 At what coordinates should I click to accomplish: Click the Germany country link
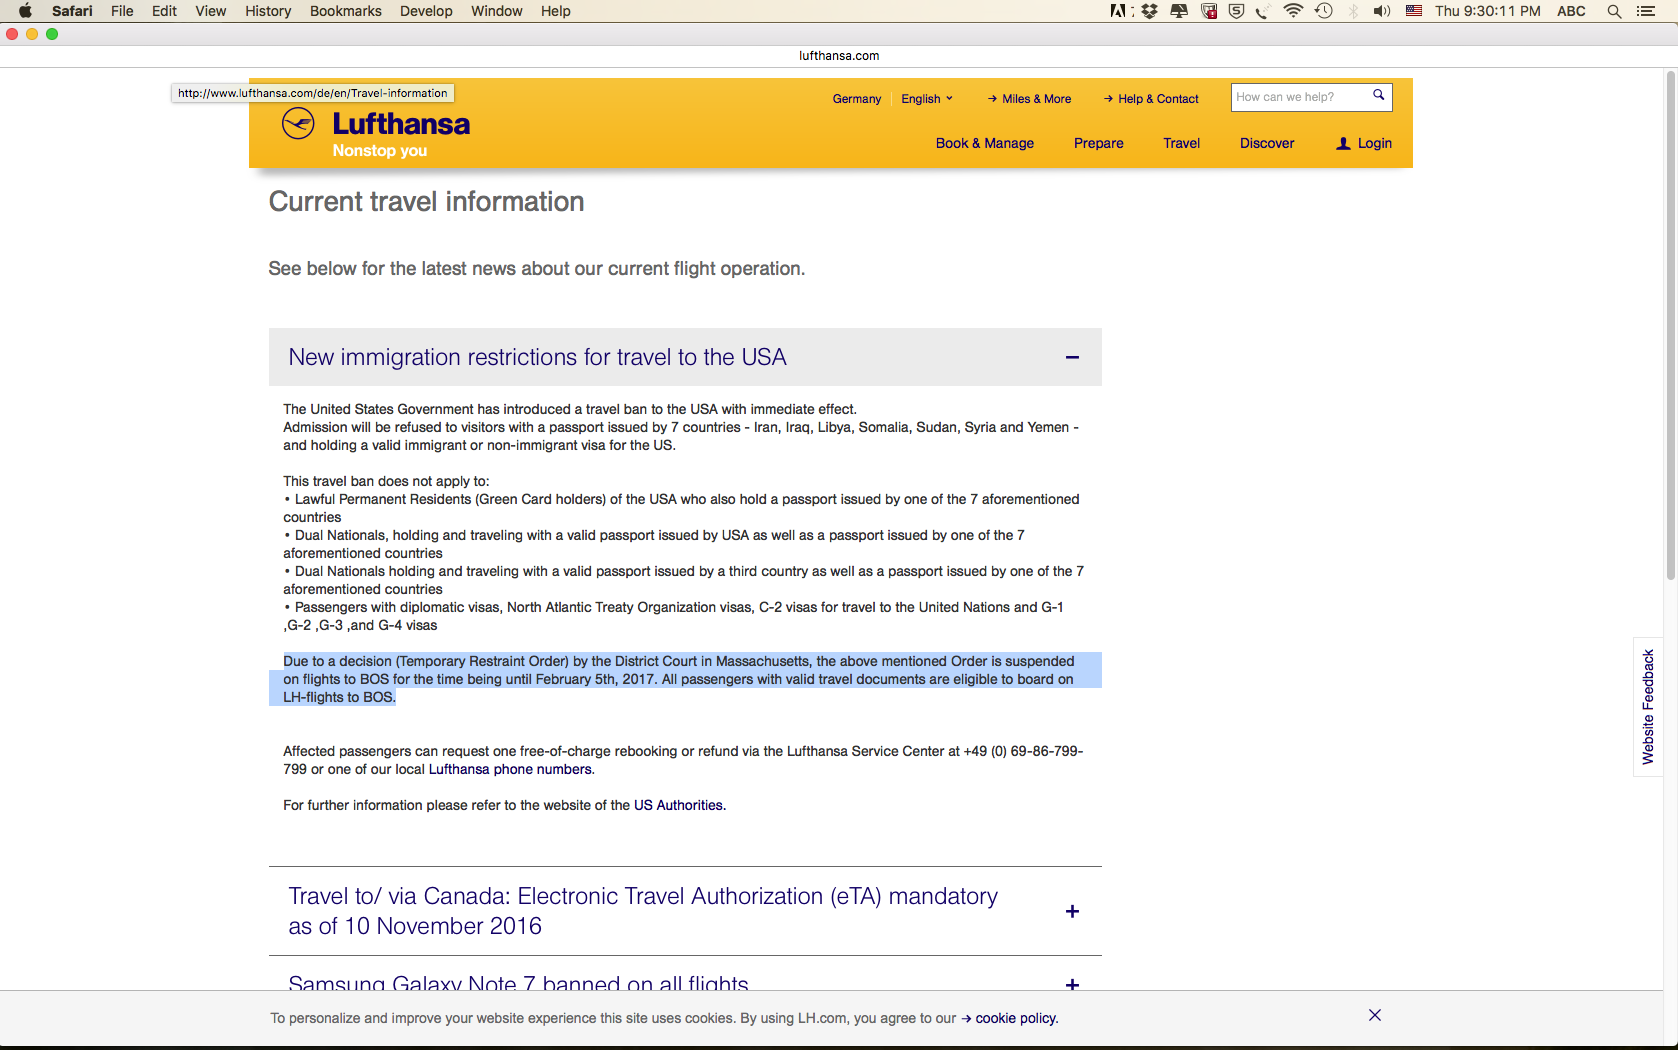click(857, 99)
